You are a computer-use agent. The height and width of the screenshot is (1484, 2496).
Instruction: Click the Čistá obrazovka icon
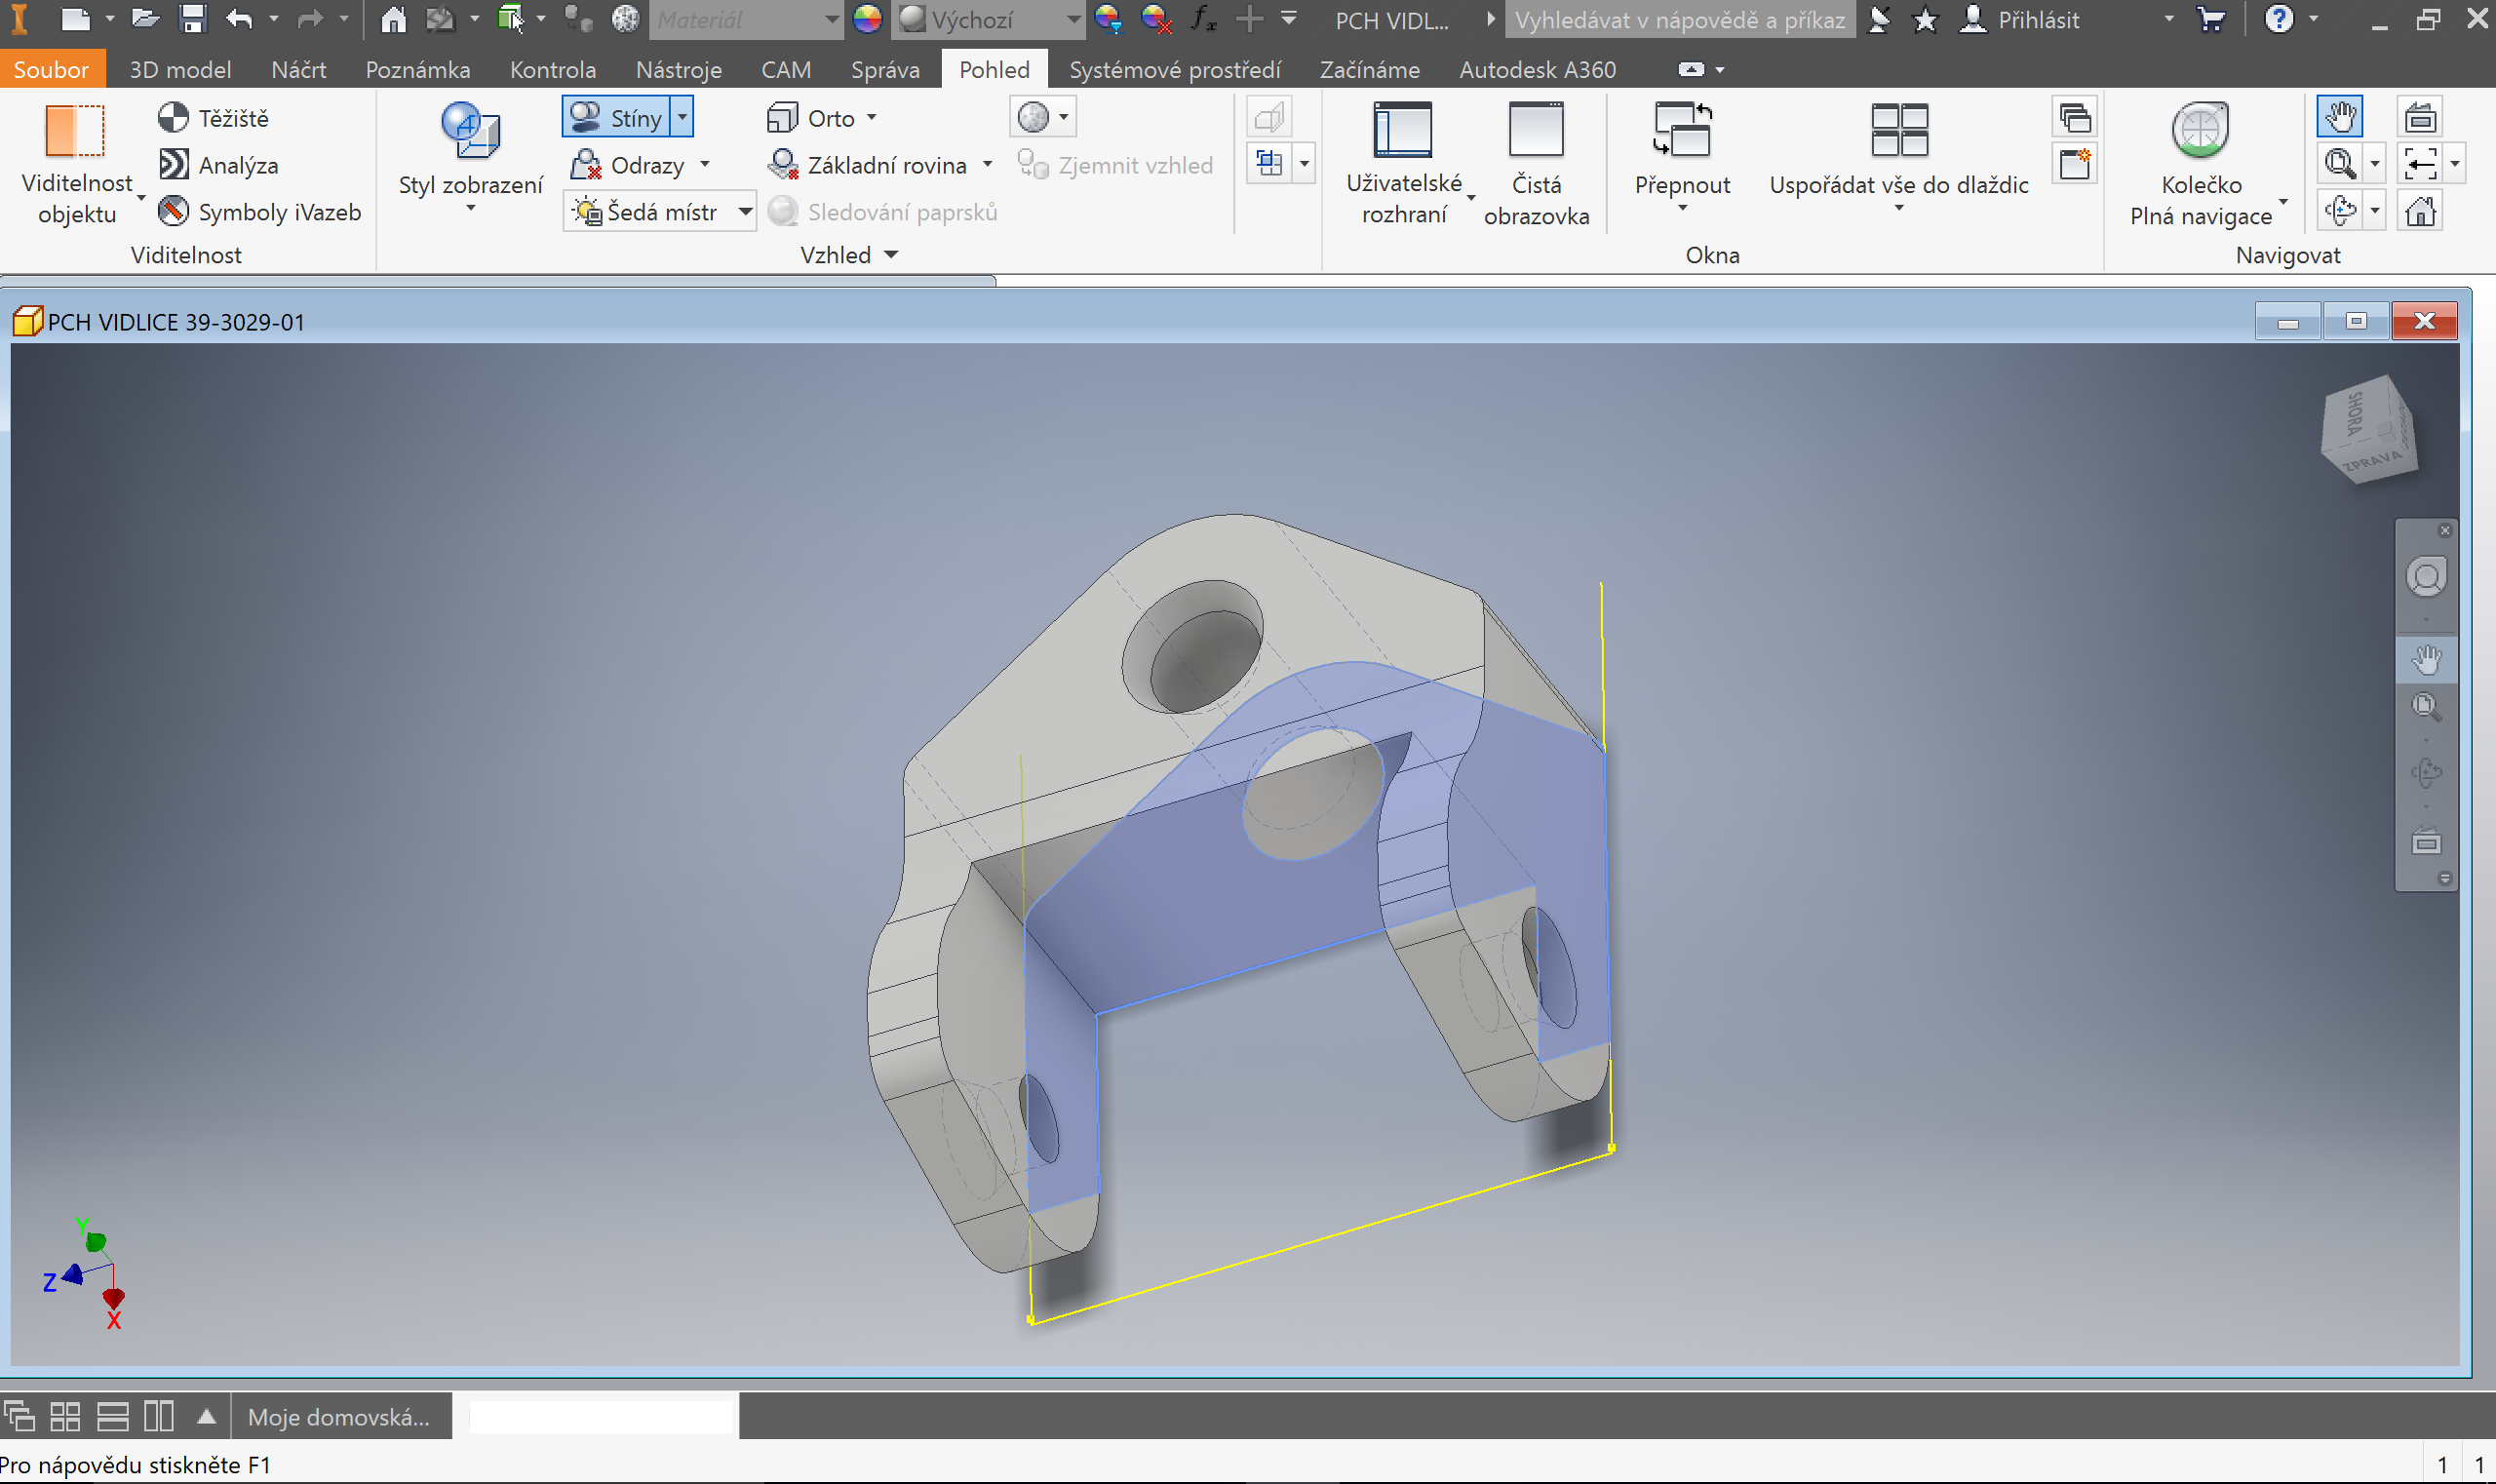(1535, 132)
